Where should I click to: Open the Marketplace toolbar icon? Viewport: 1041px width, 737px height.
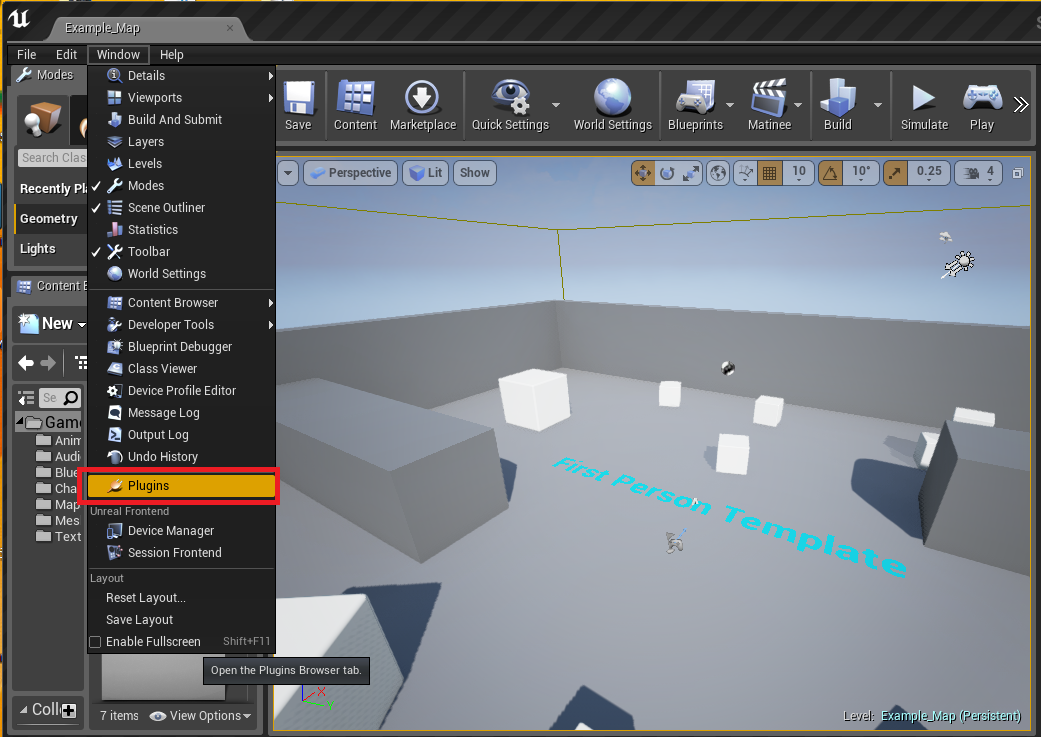click(x=422, y=105)
